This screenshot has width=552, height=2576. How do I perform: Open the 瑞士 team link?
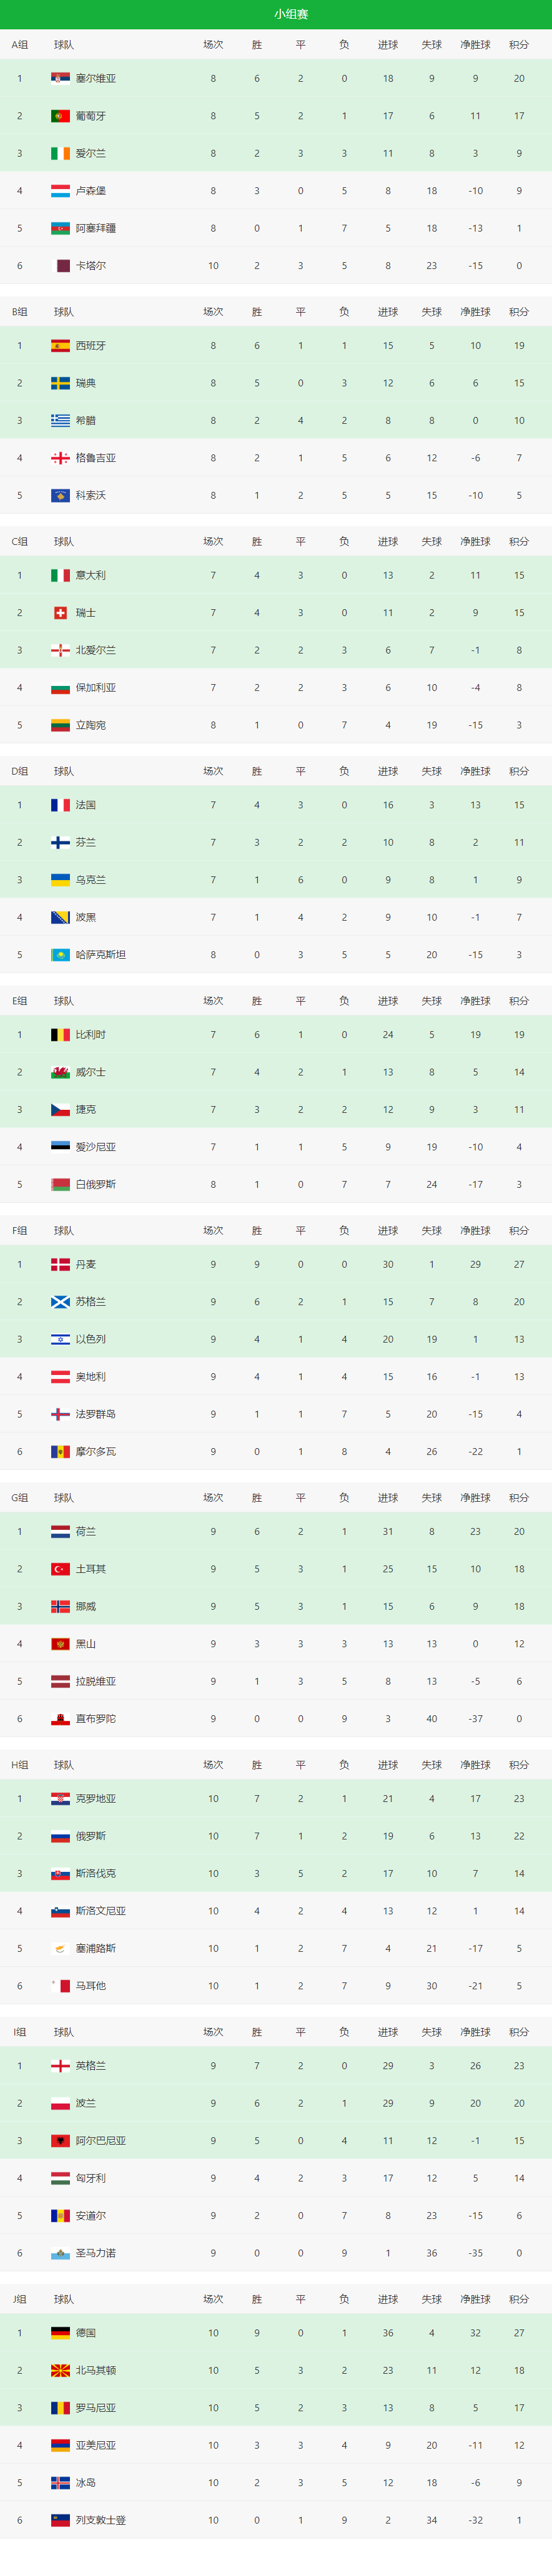86,613
